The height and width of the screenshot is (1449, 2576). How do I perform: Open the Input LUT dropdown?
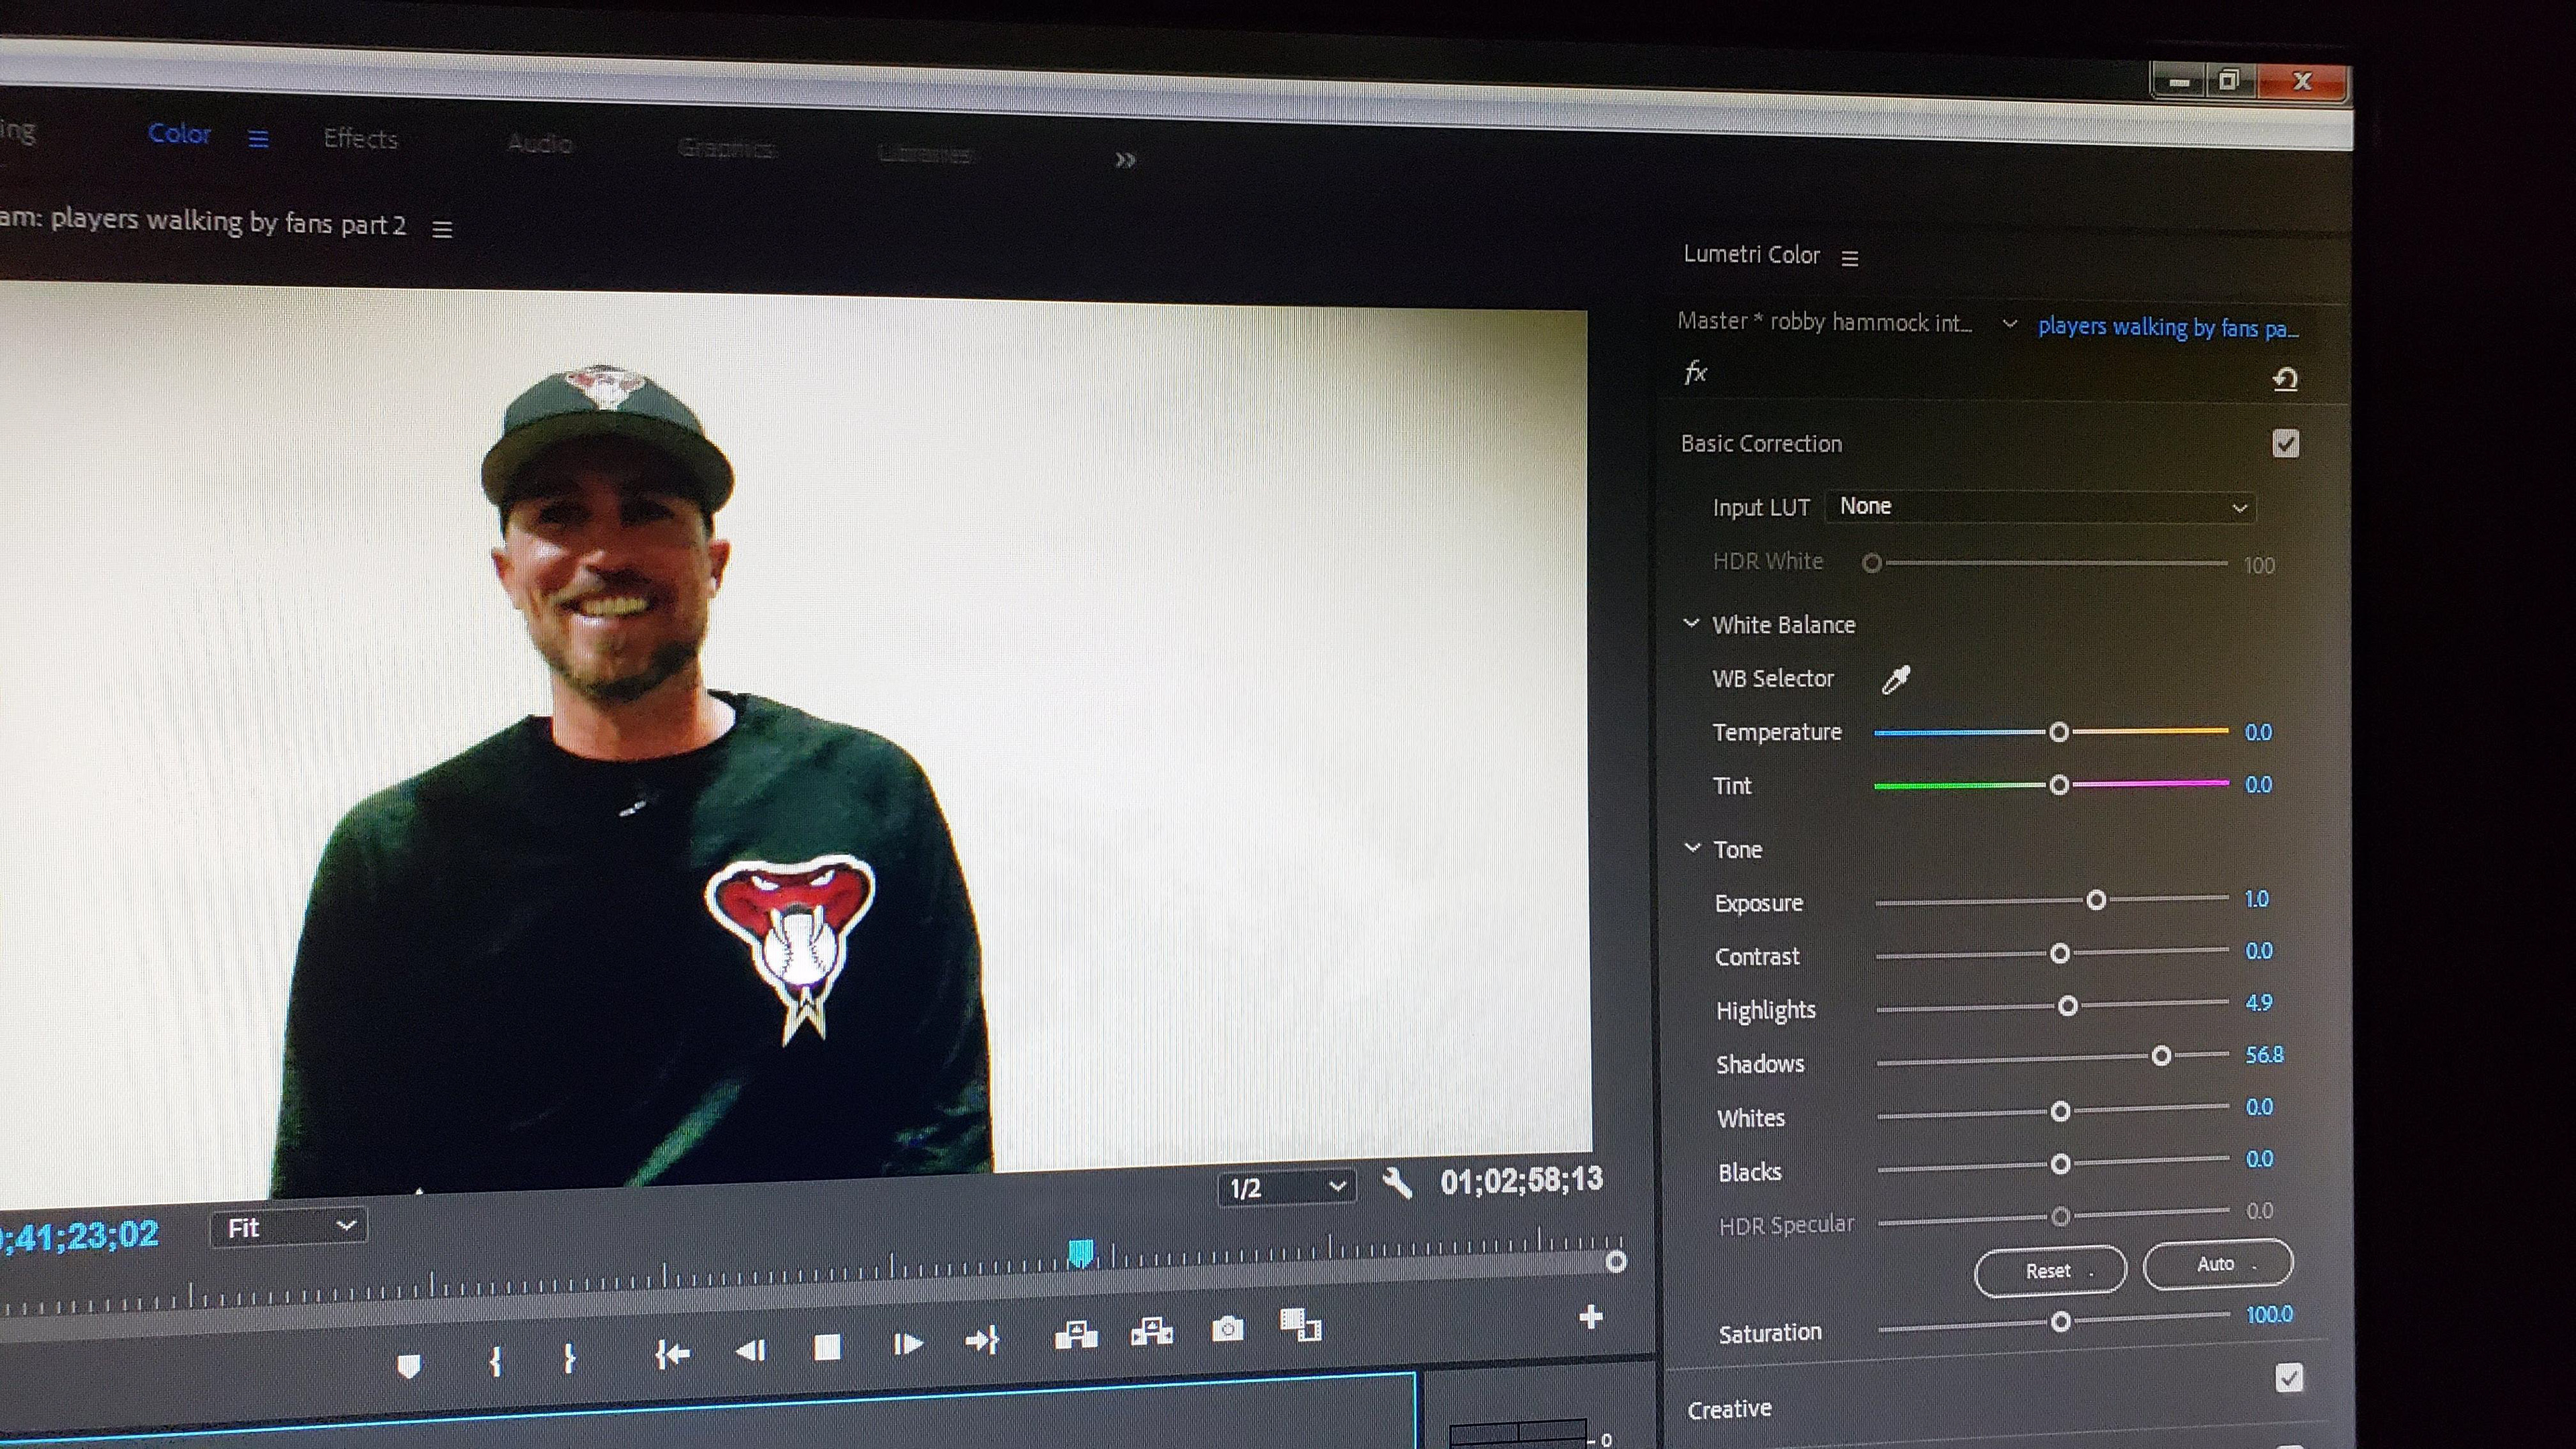pyautogui.click(x=2040, y=507)
